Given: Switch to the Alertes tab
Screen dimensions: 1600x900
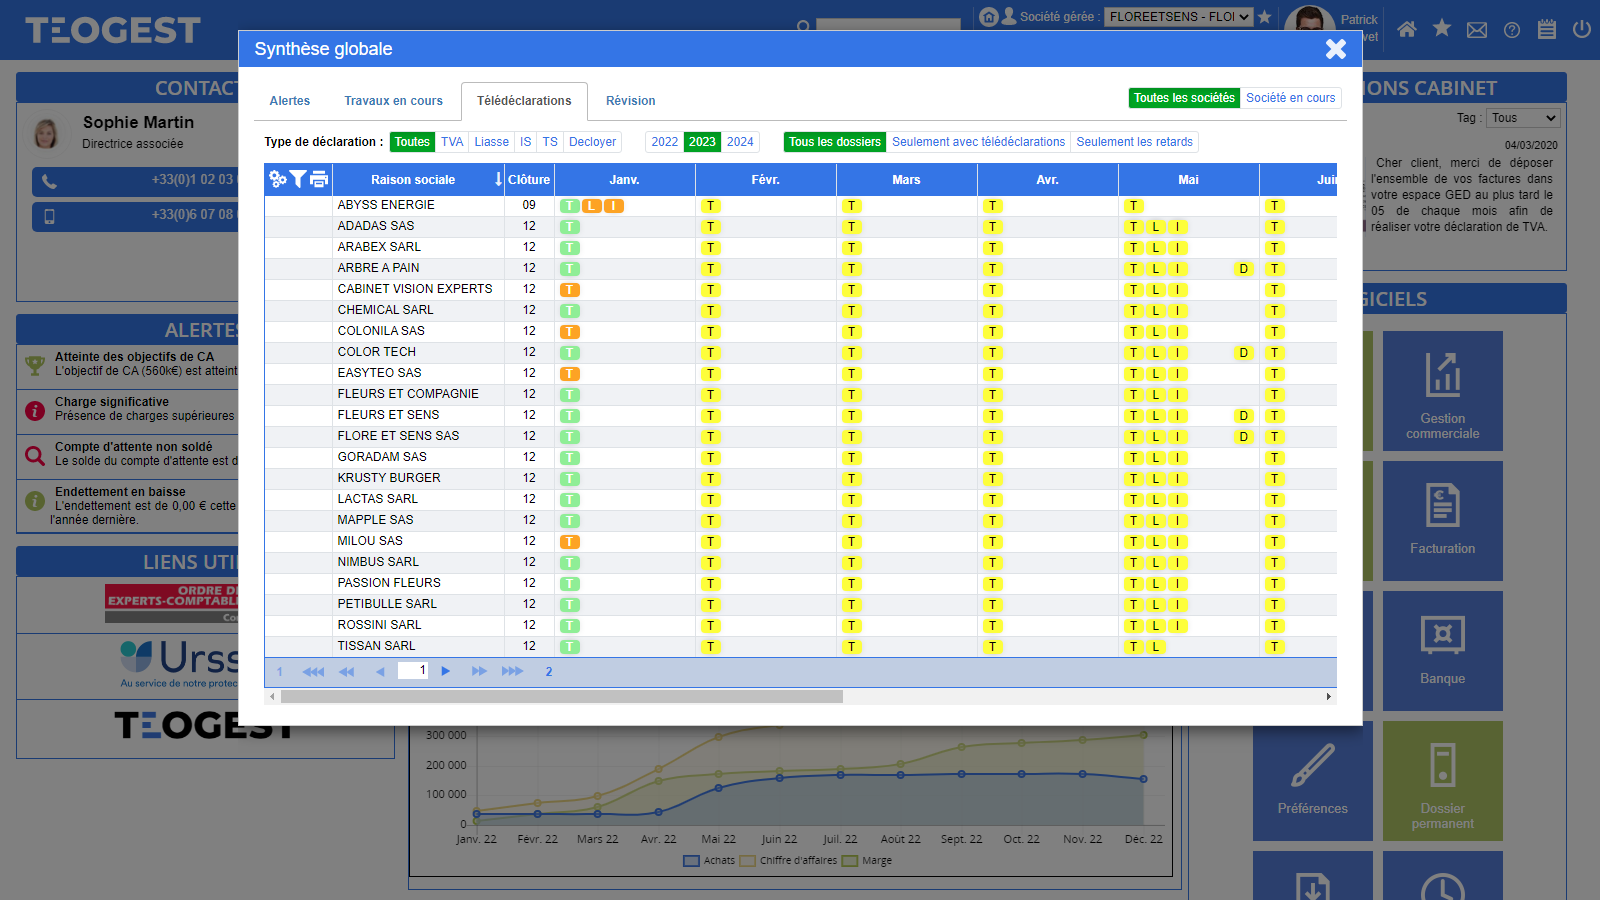Looking at the screenshot, I should click(290, 101).
